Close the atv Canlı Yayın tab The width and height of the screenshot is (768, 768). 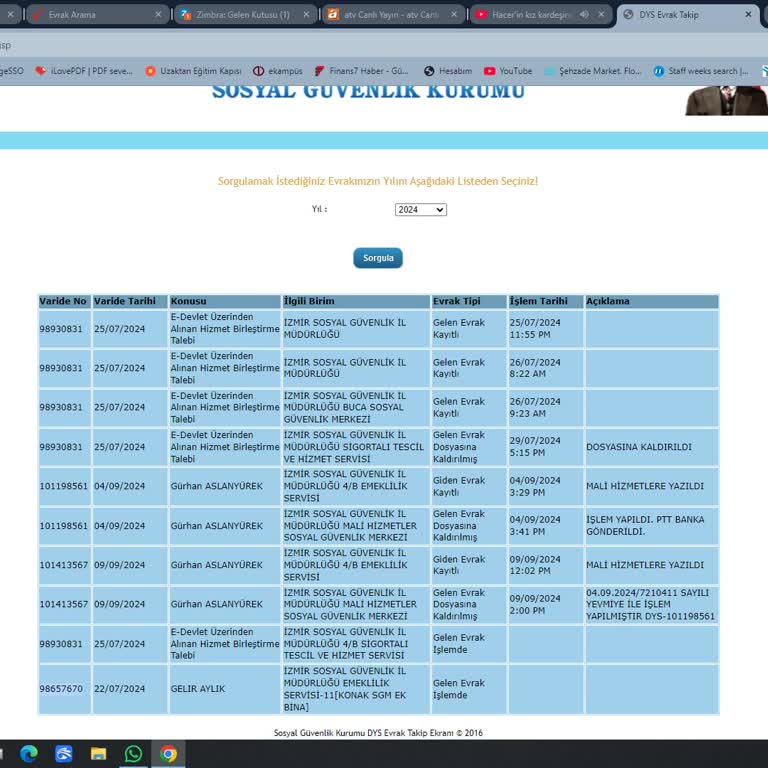tap(454, 15)
